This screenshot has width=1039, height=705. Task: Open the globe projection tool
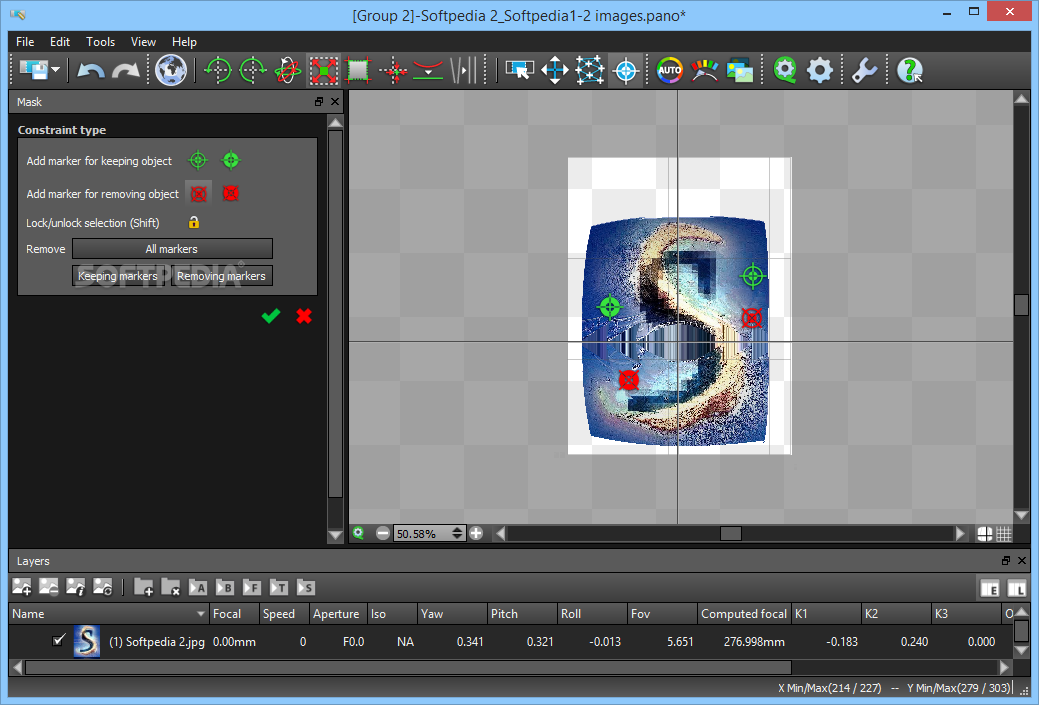tap(171, 70)
